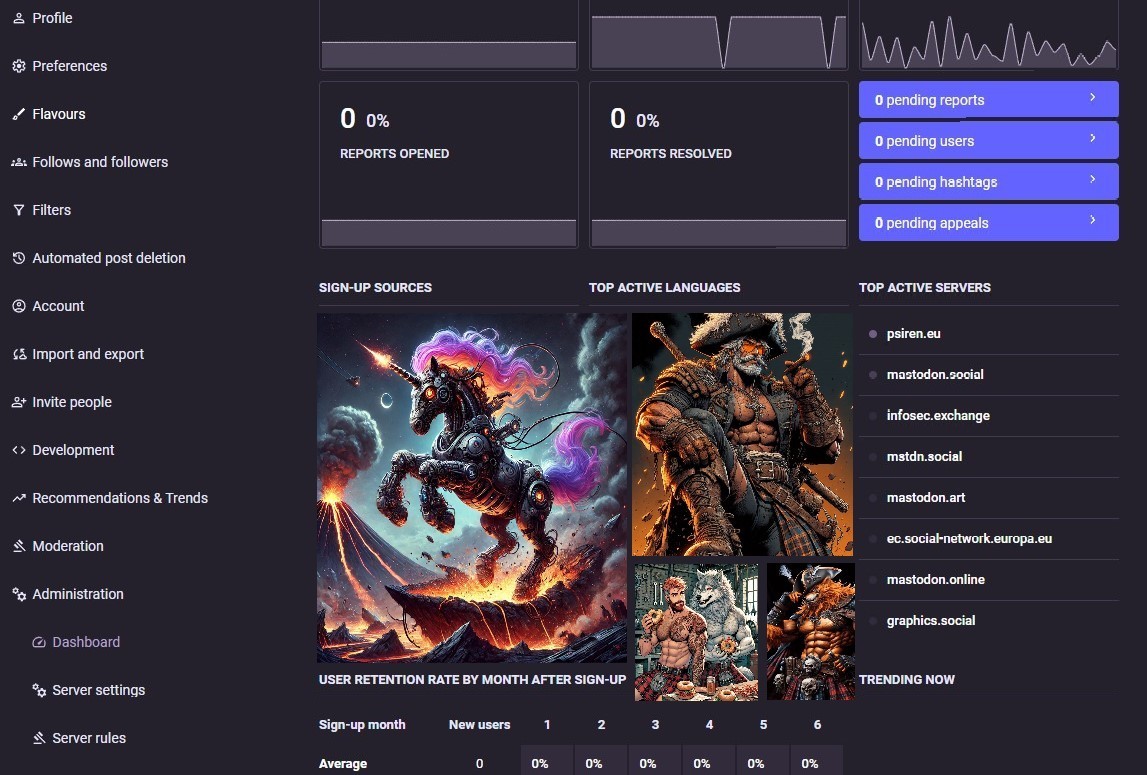
Task: Click the Account user circle icon
Action: [19, 306]
